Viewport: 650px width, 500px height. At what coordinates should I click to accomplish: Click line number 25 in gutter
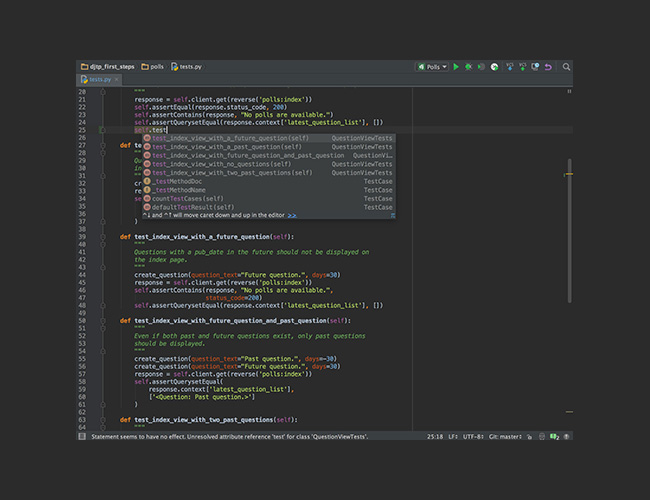point(82,130)
